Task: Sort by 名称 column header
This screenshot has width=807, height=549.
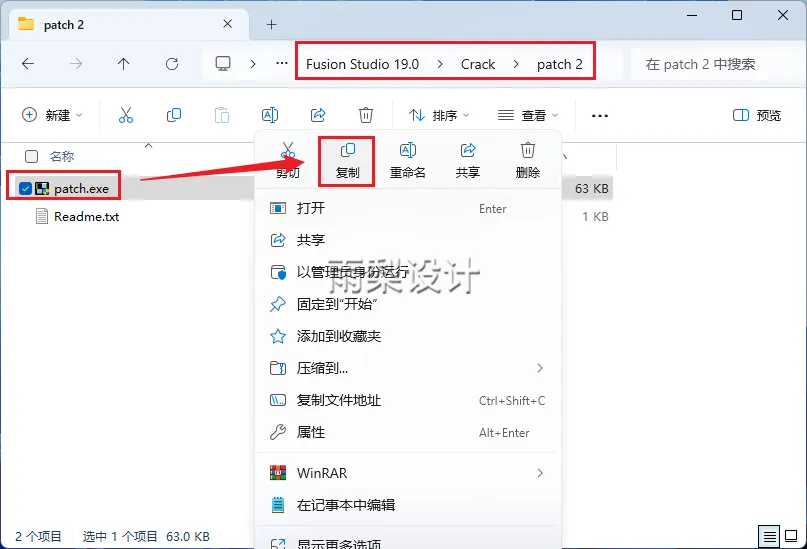Action: [62, 156]
